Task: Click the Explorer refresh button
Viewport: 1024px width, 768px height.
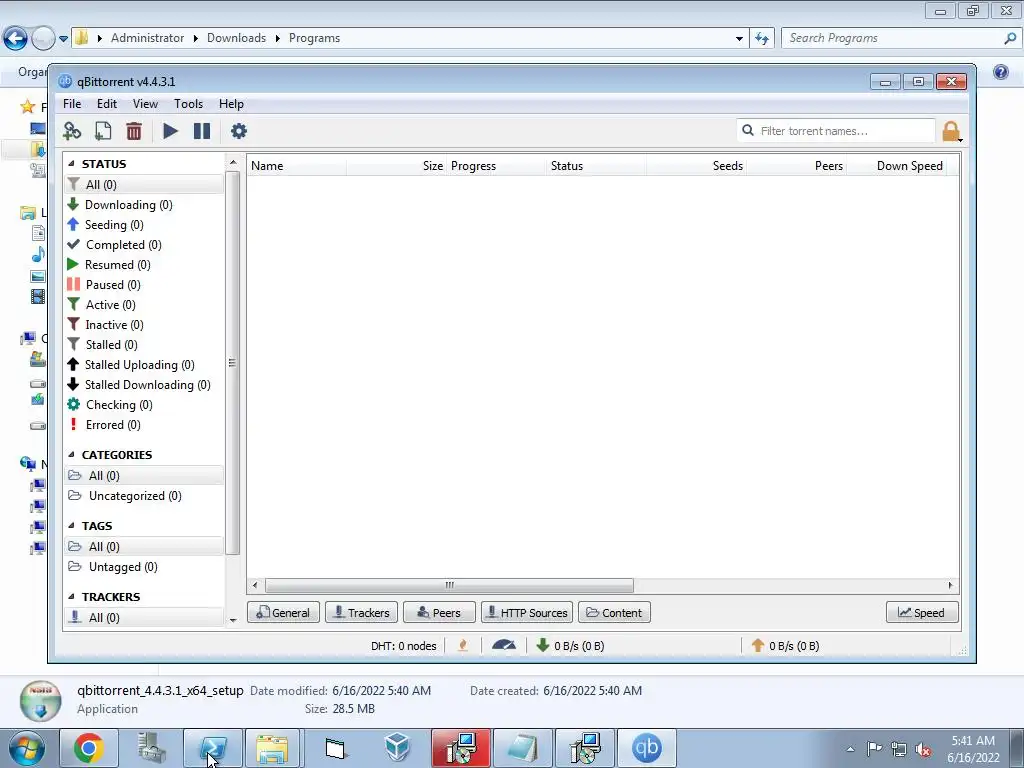Action: pyautogui.click(x=761, y=39)
